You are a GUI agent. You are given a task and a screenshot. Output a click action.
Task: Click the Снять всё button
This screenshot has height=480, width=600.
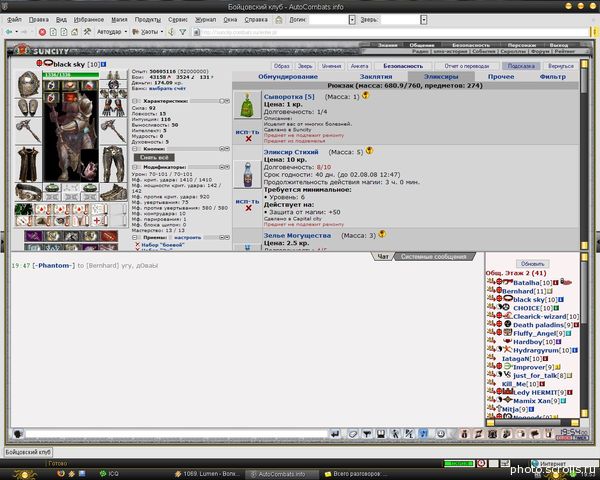pyautogui.click(x=154, y=157)
